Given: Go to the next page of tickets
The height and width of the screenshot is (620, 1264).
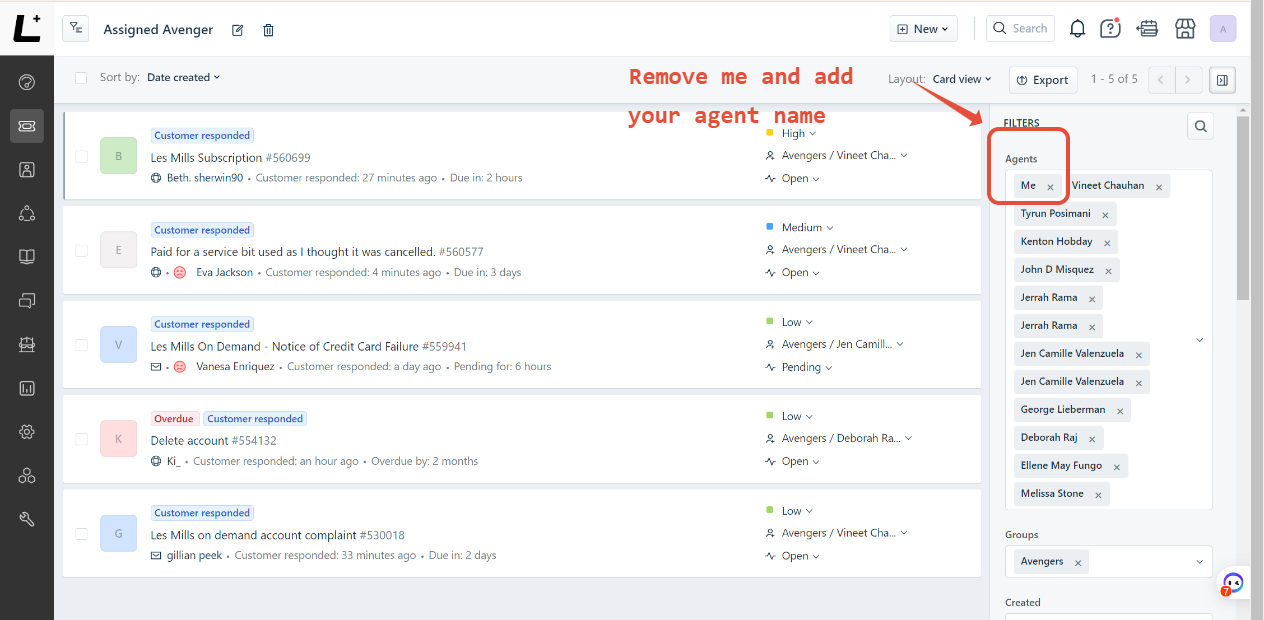Looking at the screenshot, I should point(1188,80).
